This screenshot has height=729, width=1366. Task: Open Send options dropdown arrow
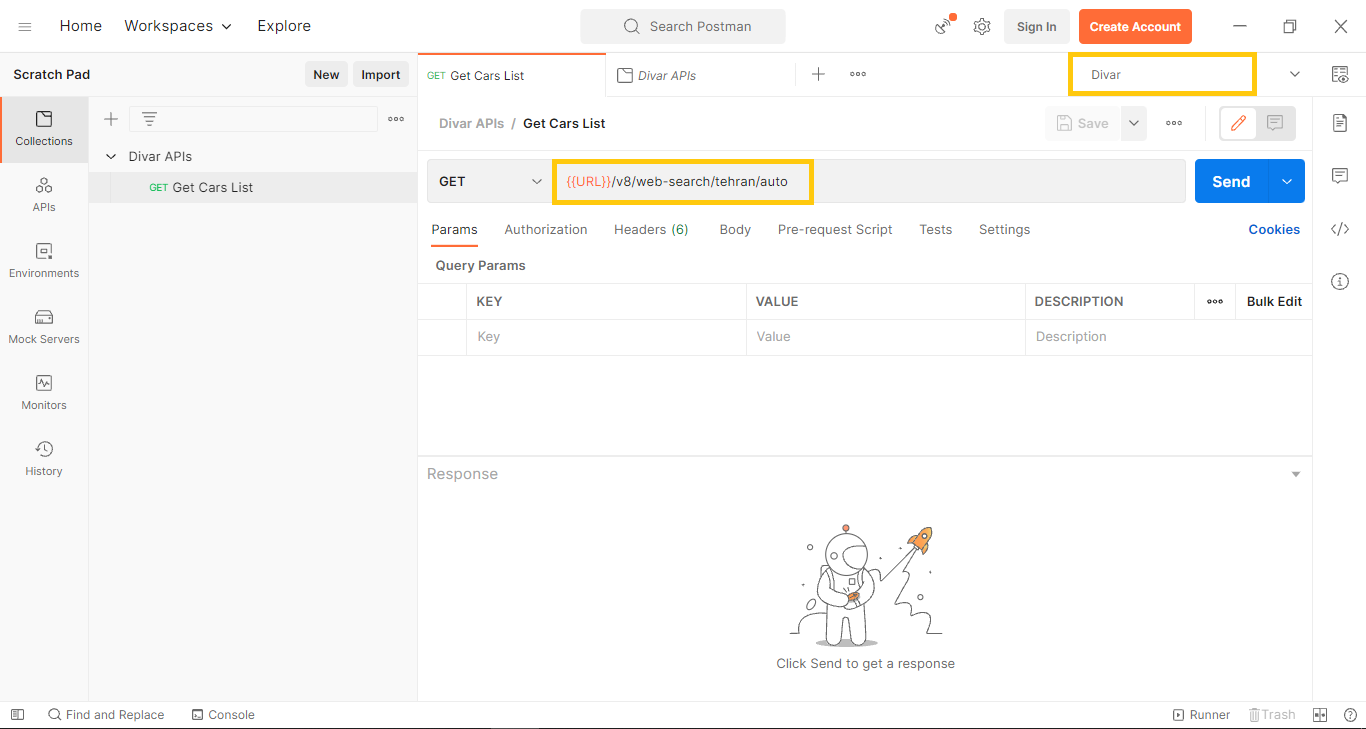point(1287,181)
